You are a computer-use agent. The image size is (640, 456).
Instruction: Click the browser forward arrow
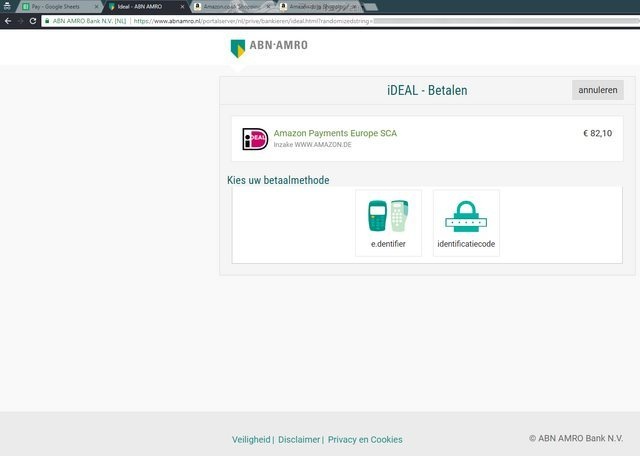20,21
